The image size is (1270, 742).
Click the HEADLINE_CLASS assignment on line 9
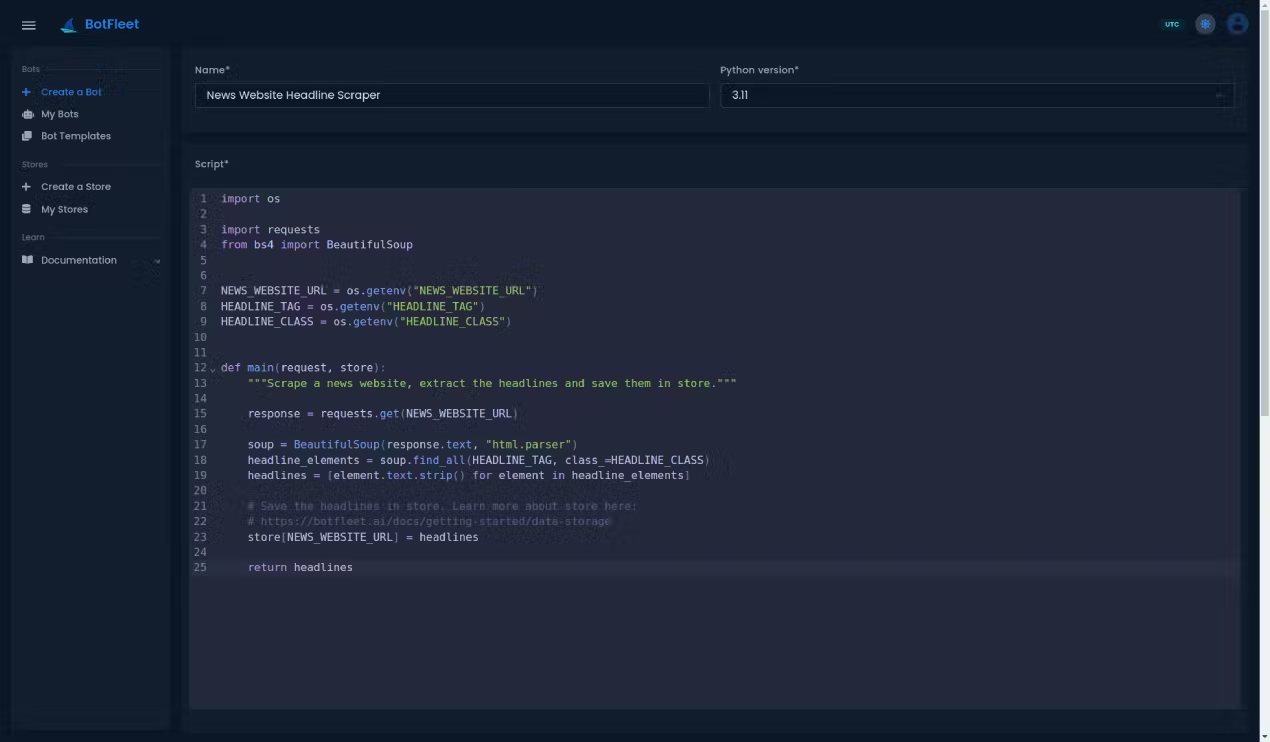[366, 322]
